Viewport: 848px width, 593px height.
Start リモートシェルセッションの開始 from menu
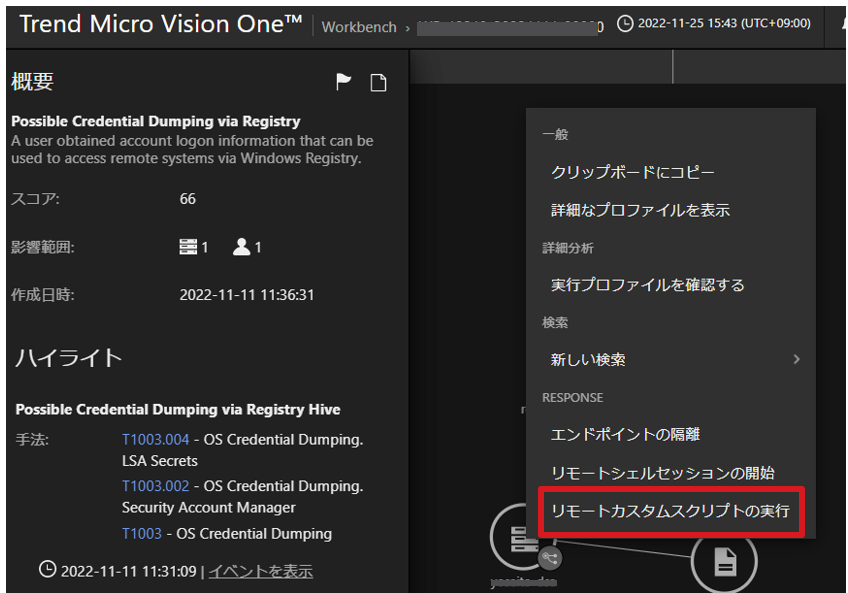(x=662, y=473)
